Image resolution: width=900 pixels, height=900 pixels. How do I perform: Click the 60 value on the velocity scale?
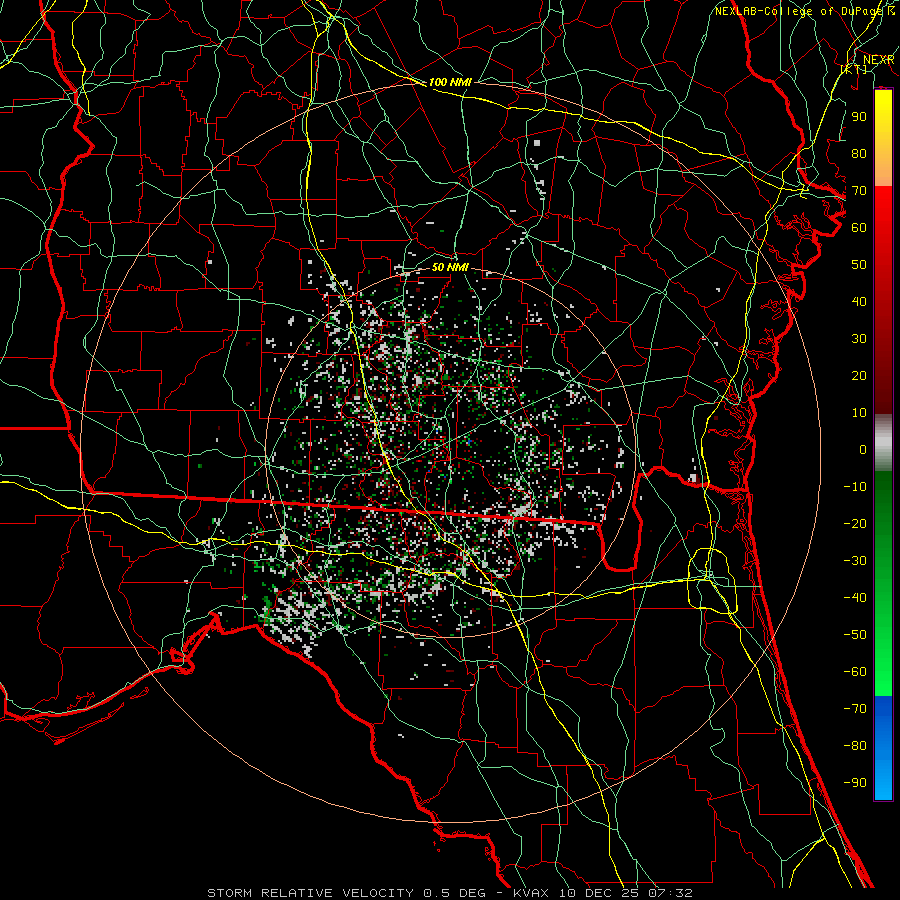pyautogui.click(x=859, y=227)
